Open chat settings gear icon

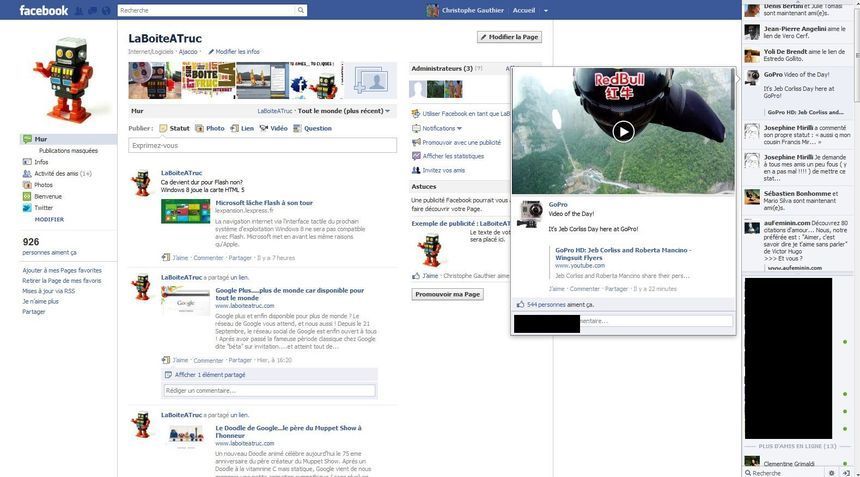click(831, 473)
